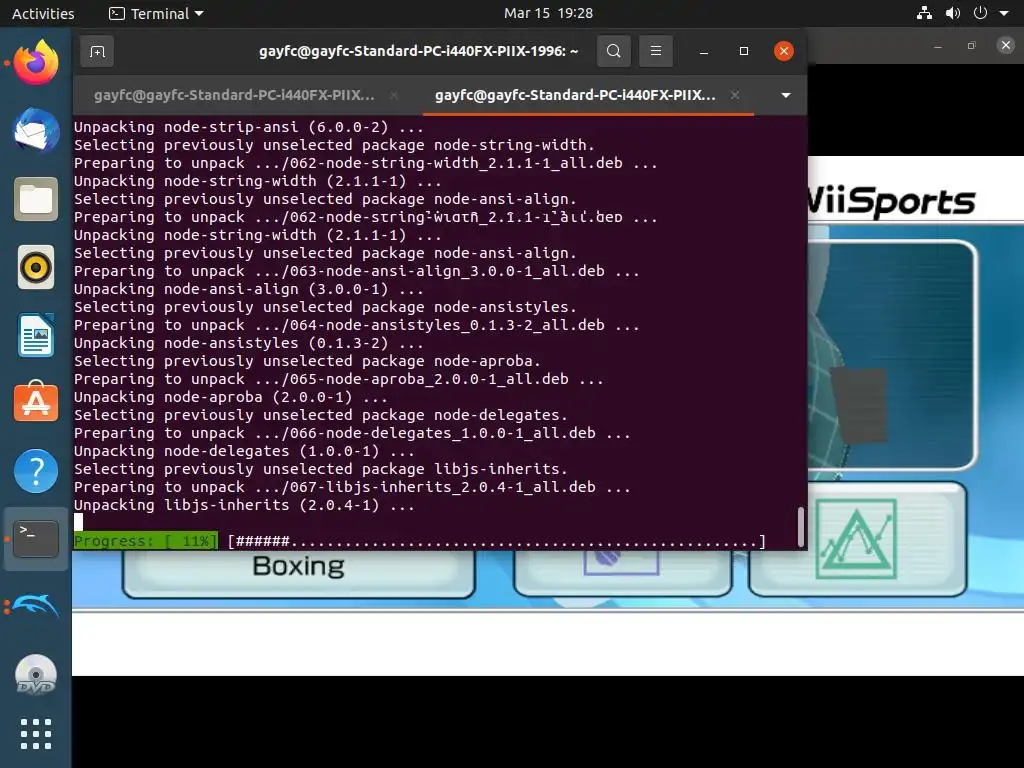Close the terminal window with red button

click(783, 51)
